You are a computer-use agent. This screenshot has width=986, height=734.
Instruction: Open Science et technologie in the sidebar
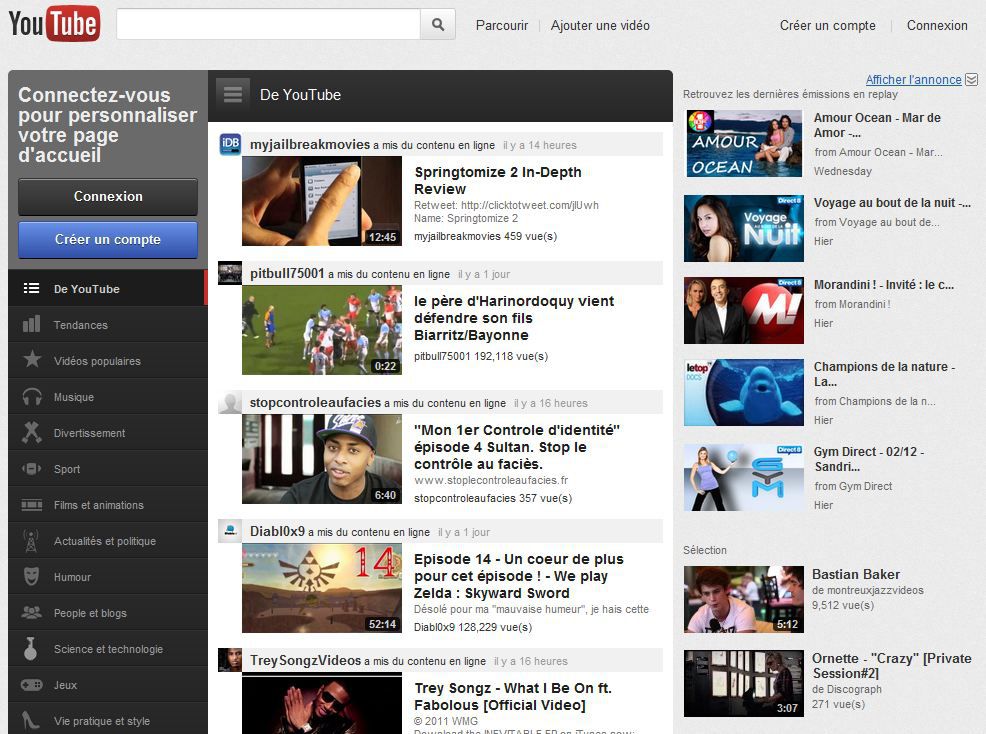(108, 649)
